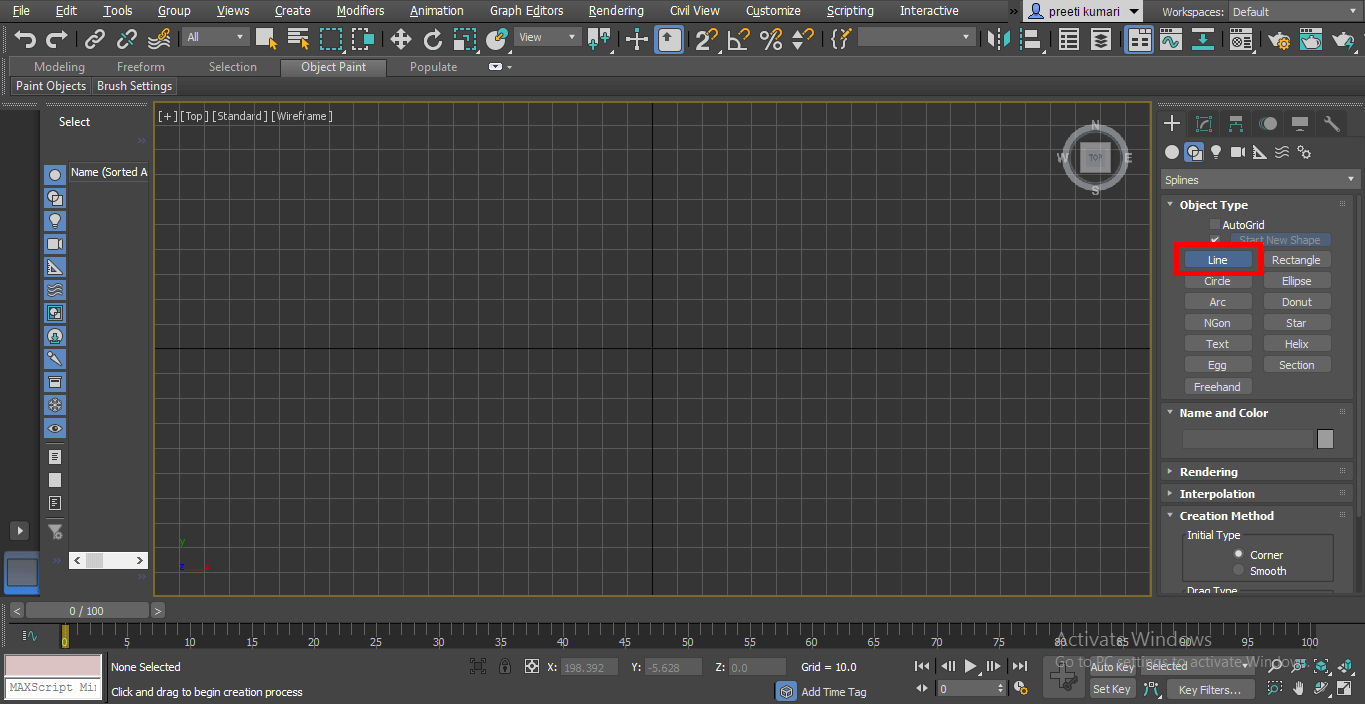Viewport: 1365px width, 704px height.
Task: Click the Helix shape button
Action: (1297, 343)
